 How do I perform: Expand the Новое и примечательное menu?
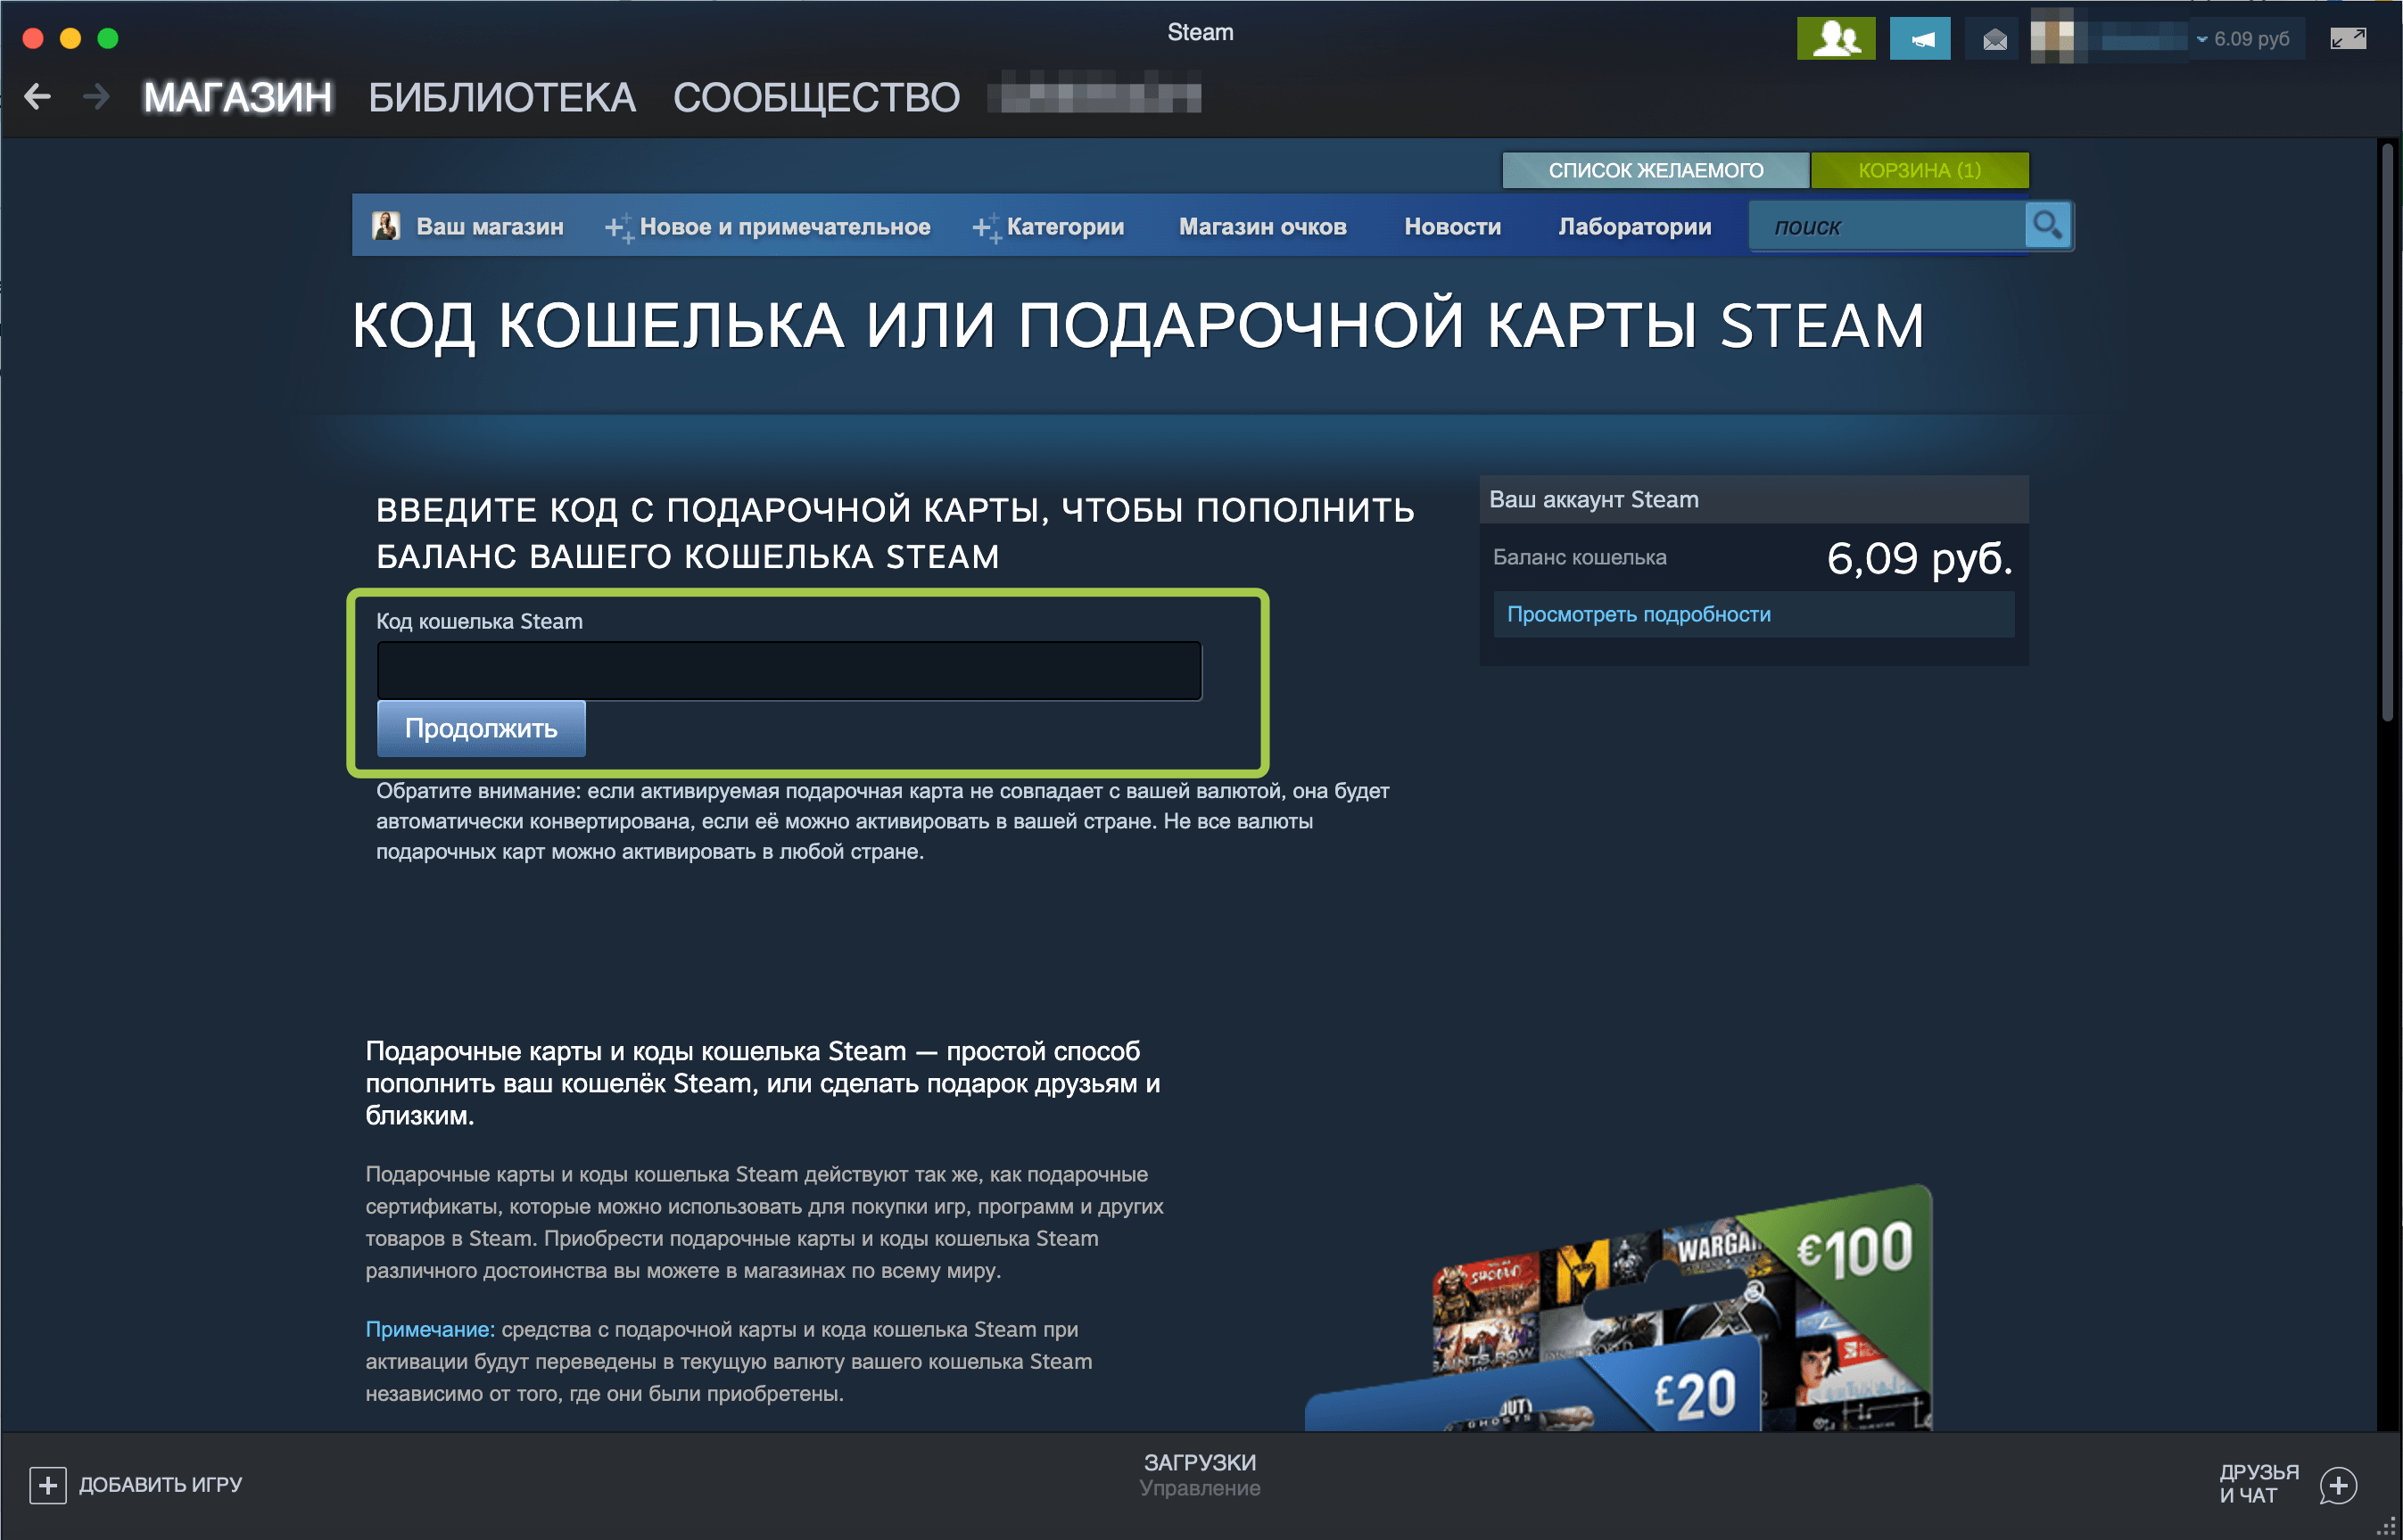(x=784, y=227)
